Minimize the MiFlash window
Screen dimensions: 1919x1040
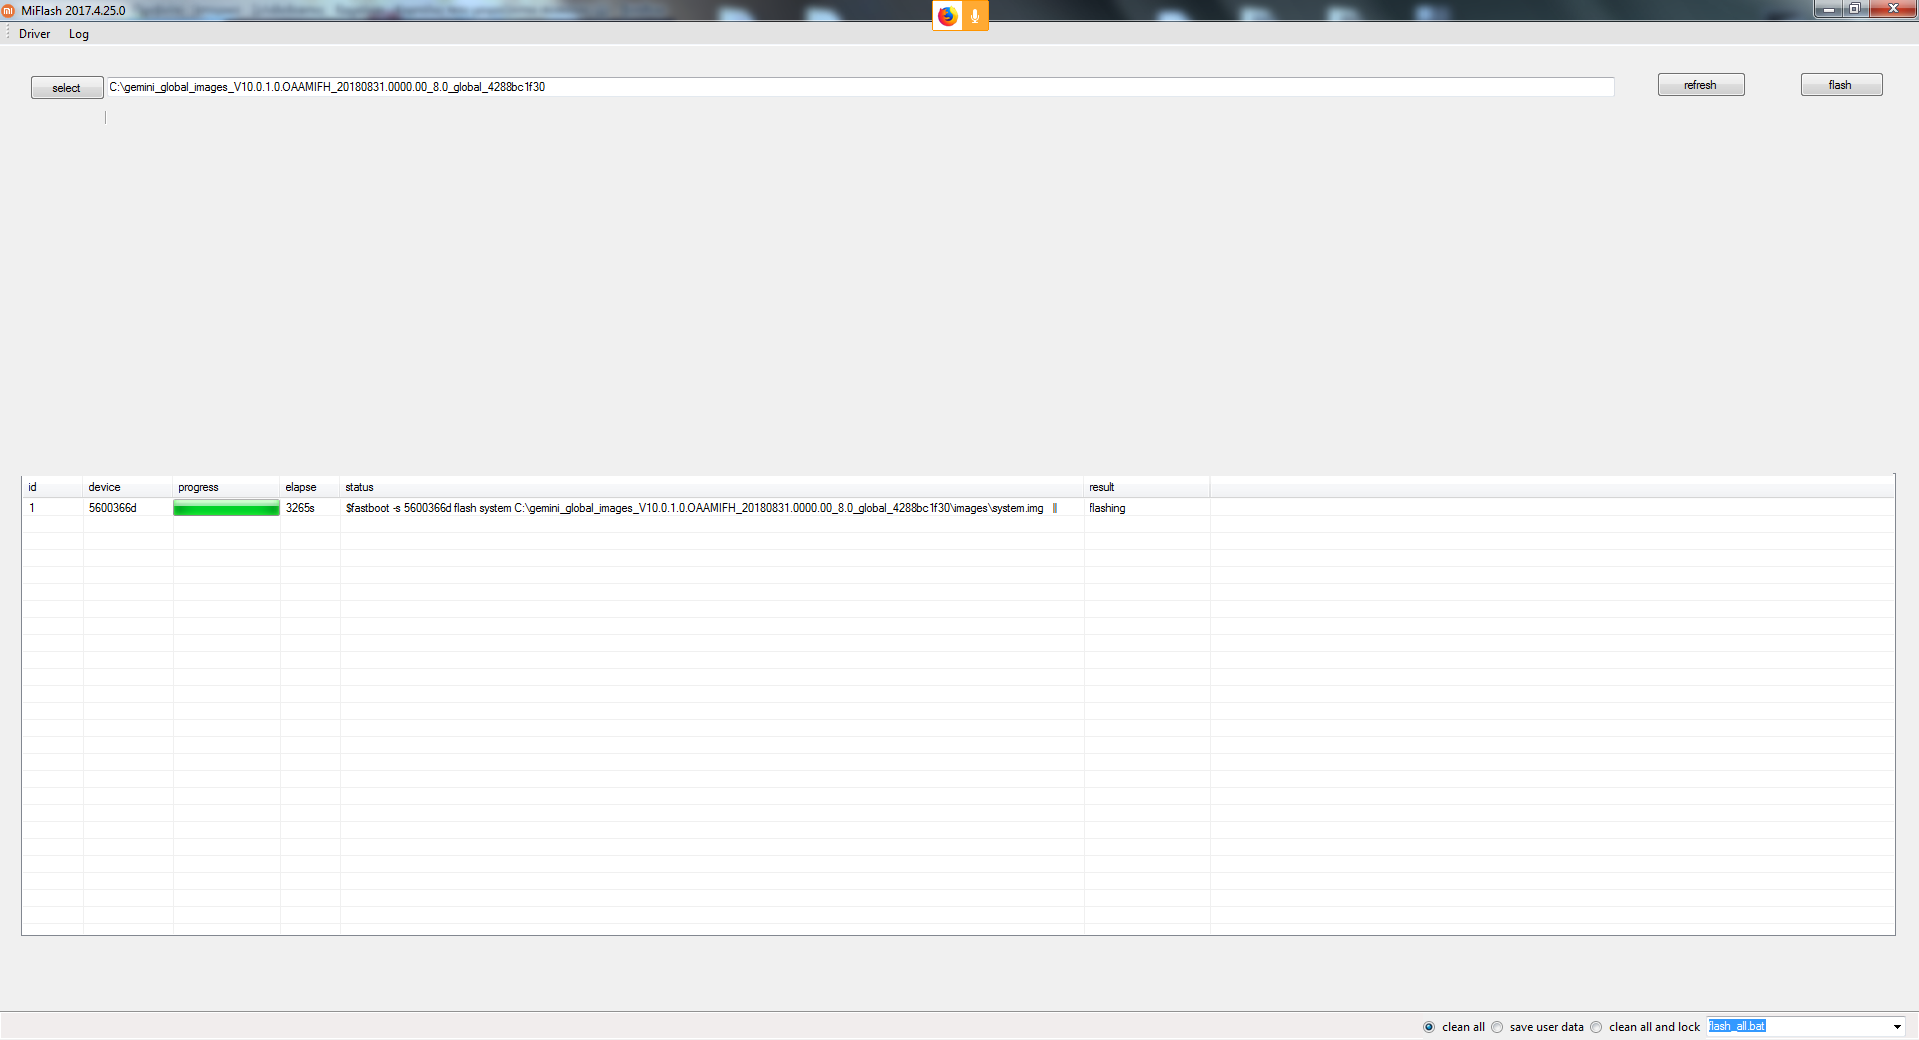pos(1828,9)
